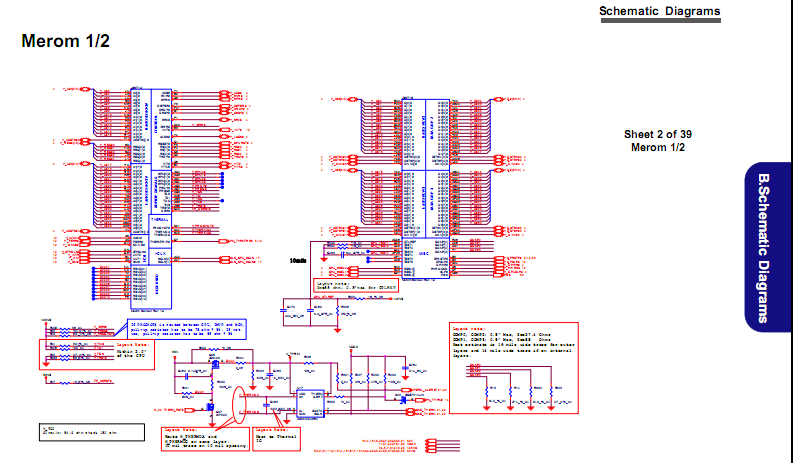
Task: Click the layout note about Zo=55 ohm GTLREF
Action: click(356, 286)
